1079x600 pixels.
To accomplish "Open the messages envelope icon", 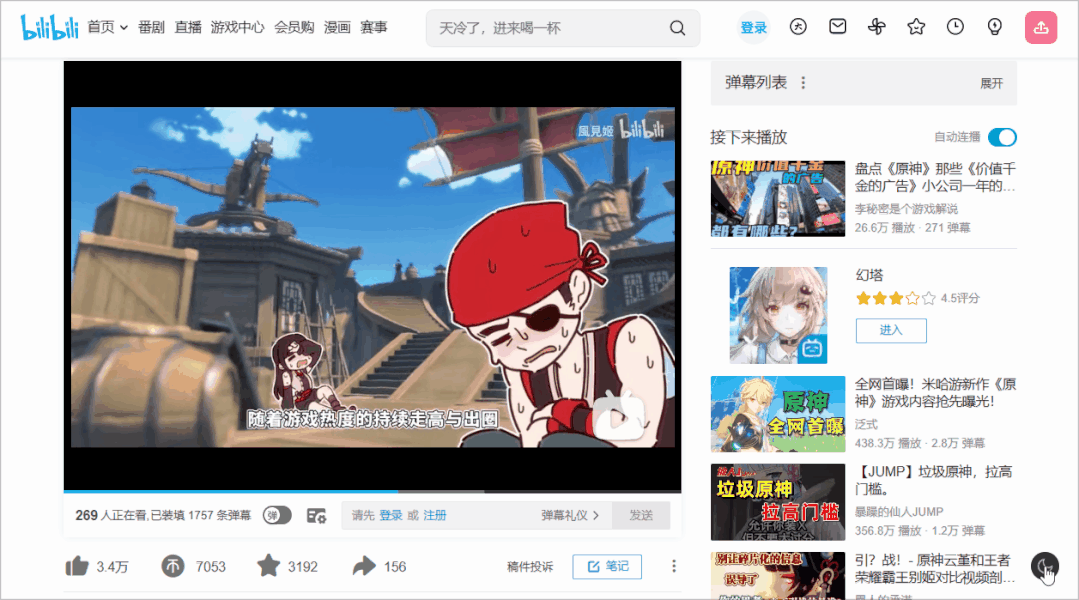I will (x=837, y=27).
